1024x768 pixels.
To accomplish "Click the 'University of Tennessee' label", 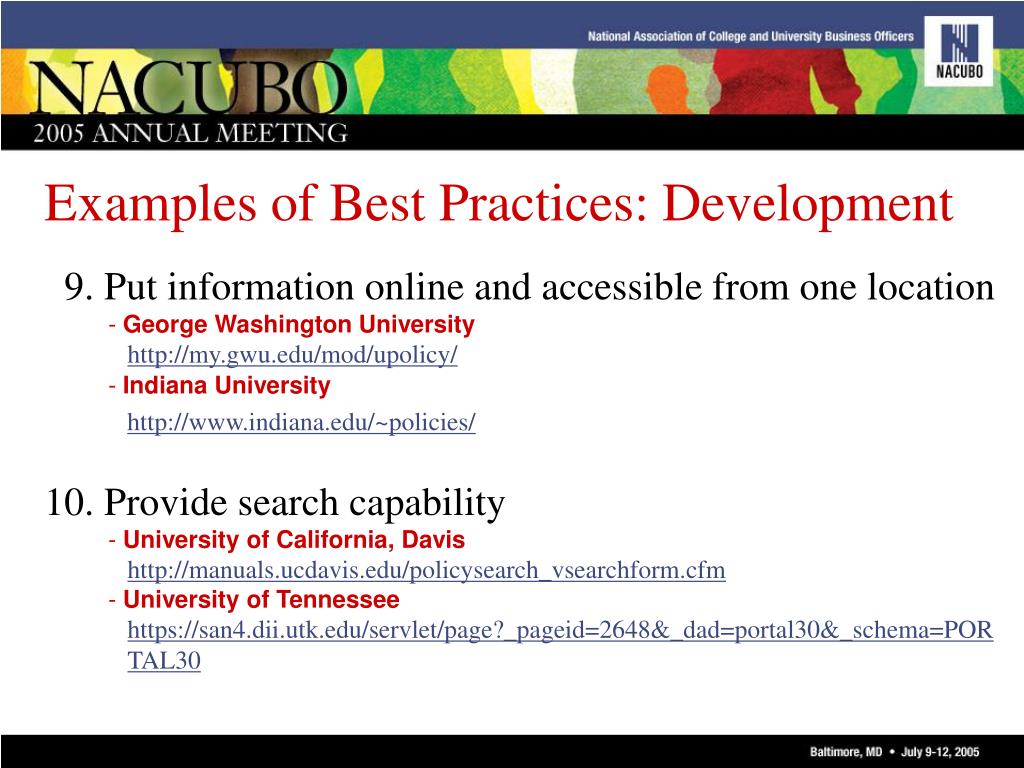I will (x=261, y=600).
